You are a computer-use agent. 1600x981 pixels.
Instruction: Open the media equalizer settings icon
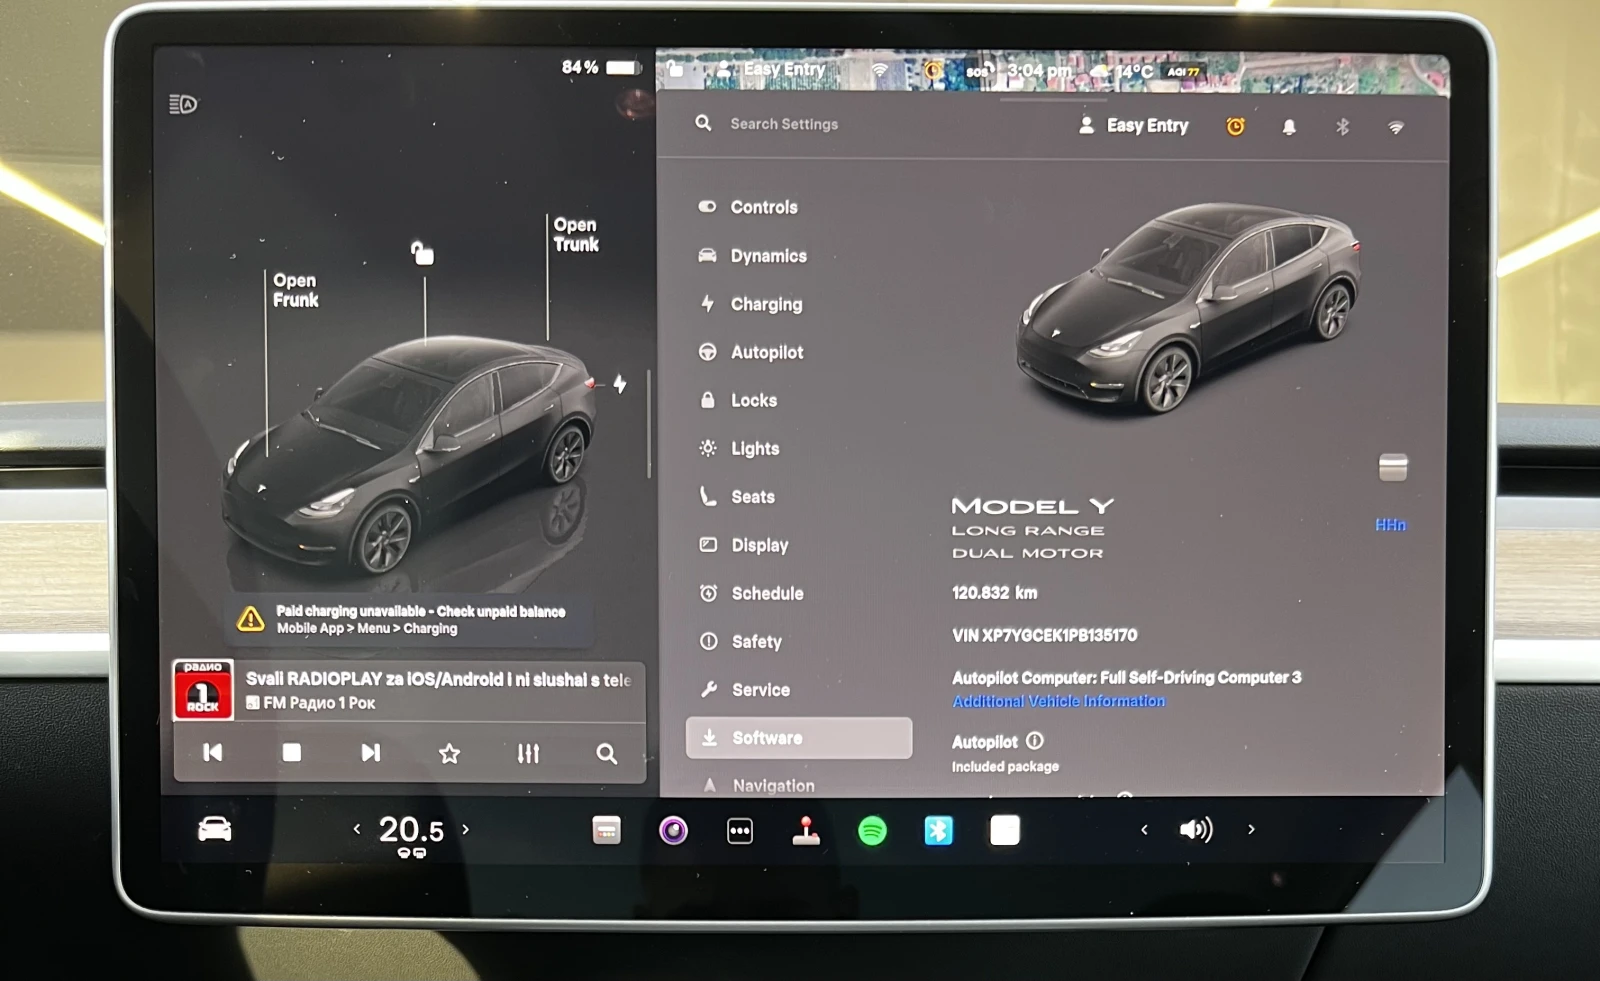(528, 753)
